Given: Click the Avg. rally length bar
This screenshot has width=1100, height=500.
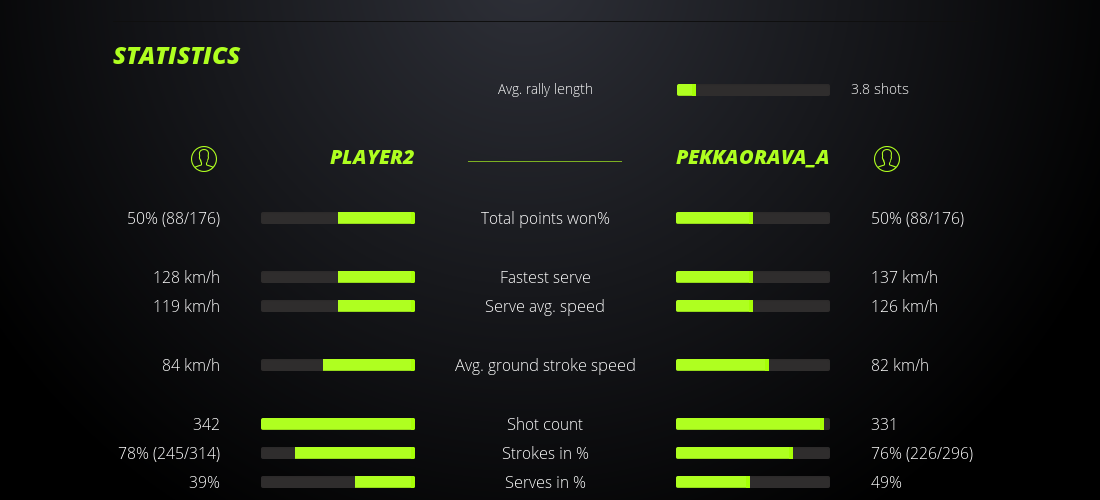Looking at the screenshot, I should point(753,90).
